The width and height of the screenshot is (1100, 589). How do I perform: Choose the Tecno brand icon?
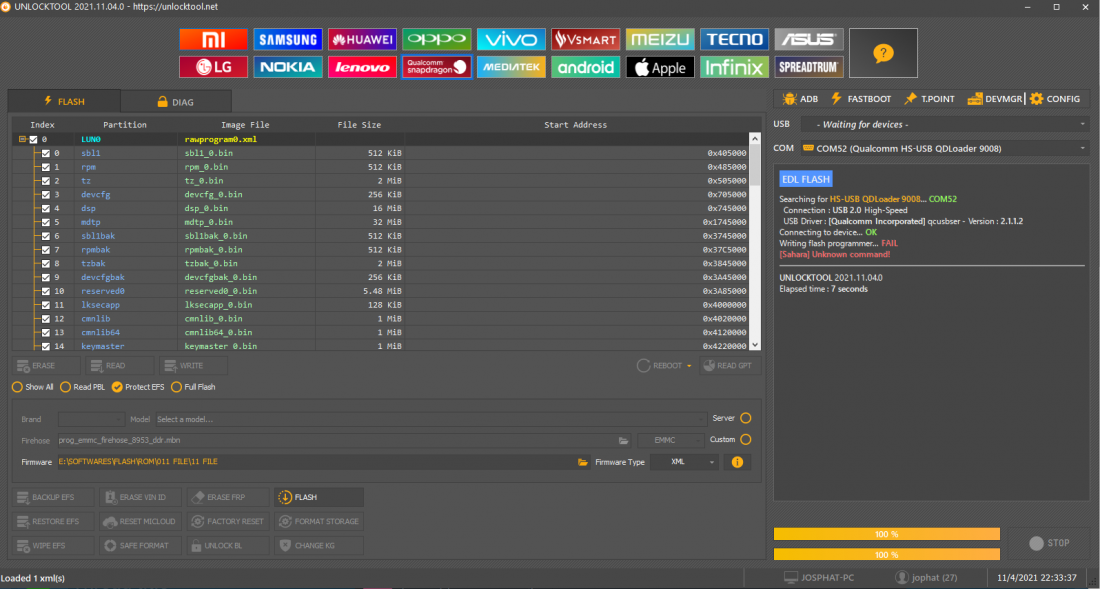click(735, 39)
